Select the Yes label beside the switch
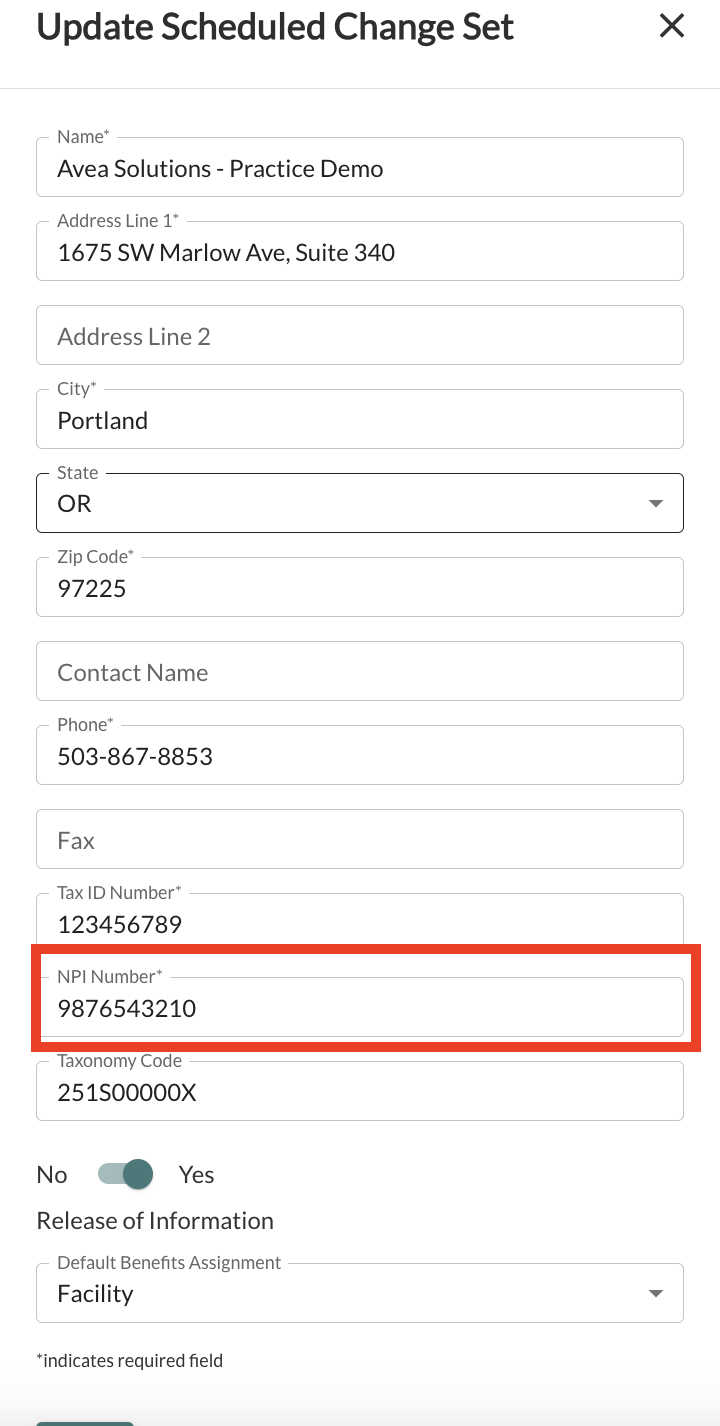Screen dimensions: 720x1426 [196, 1174]
